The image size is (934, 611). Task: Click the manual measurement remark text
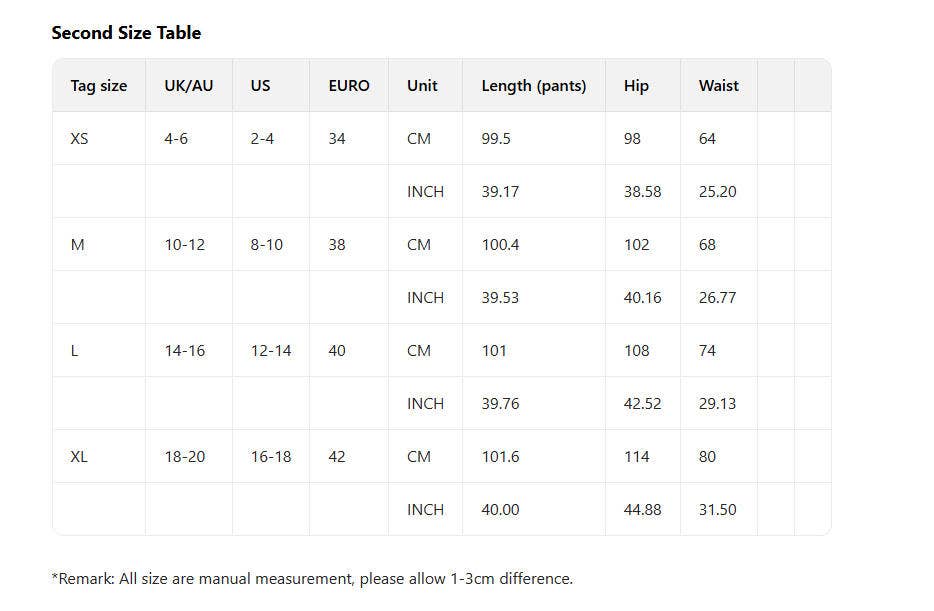pos(312,579)
